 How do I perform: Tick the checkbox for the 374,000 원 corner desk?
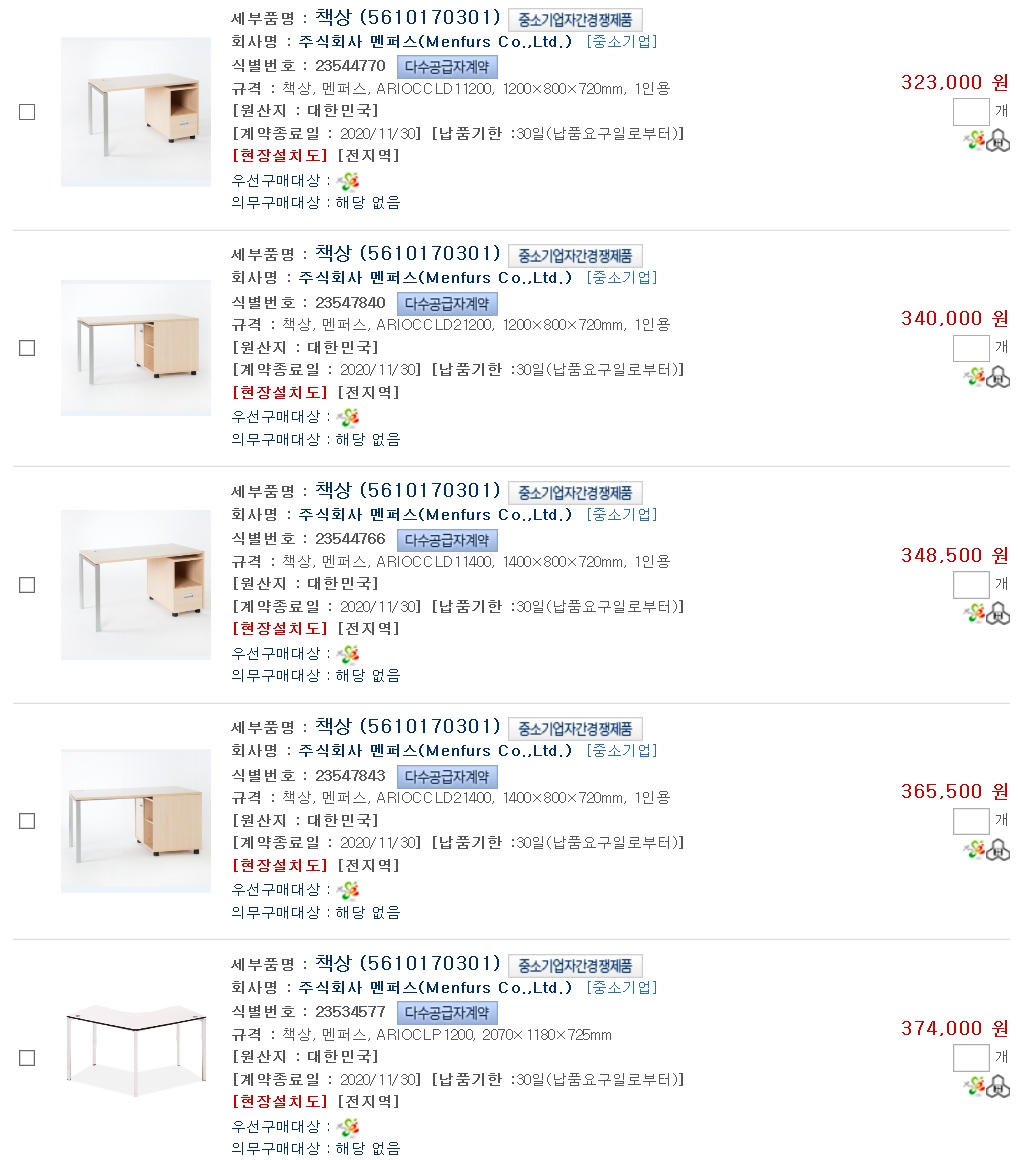click(27, 1058)
